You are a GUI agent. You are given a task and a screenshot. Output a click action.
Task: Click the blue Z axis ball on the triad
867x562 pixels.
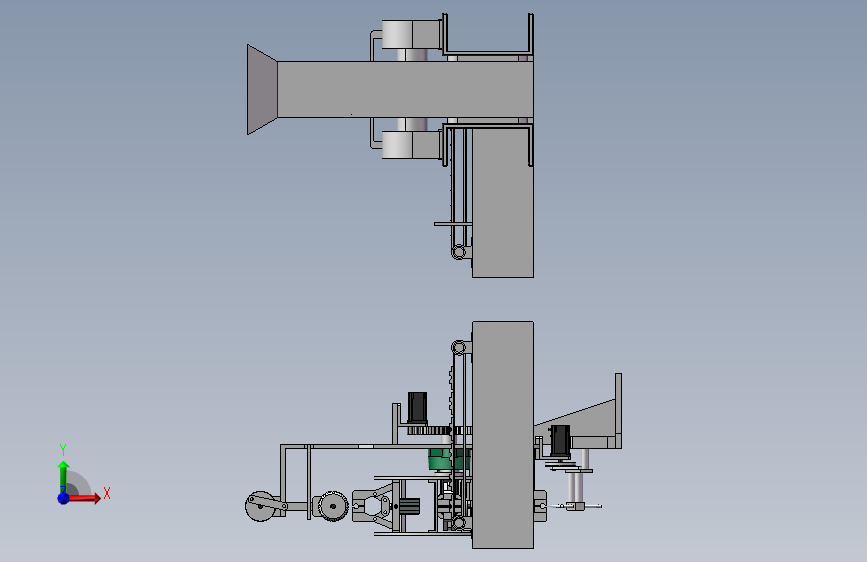[64, 498]
